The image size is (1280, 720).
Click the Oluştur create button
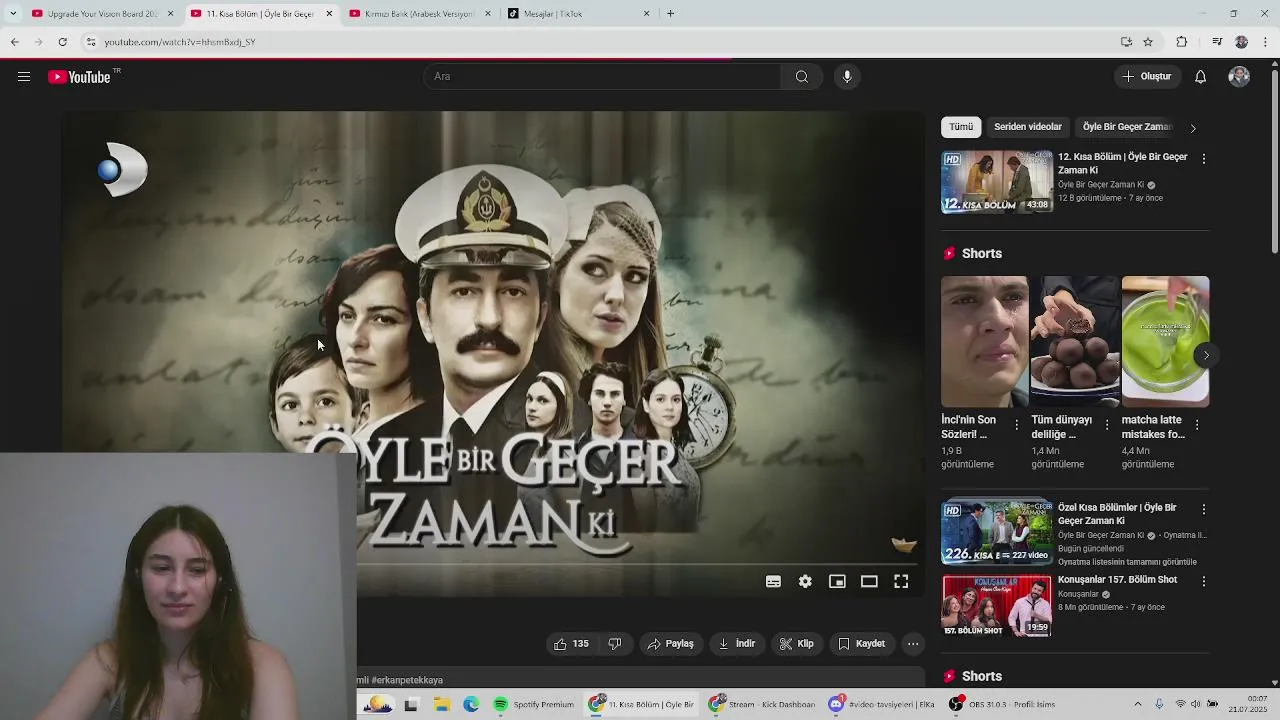1147,77
